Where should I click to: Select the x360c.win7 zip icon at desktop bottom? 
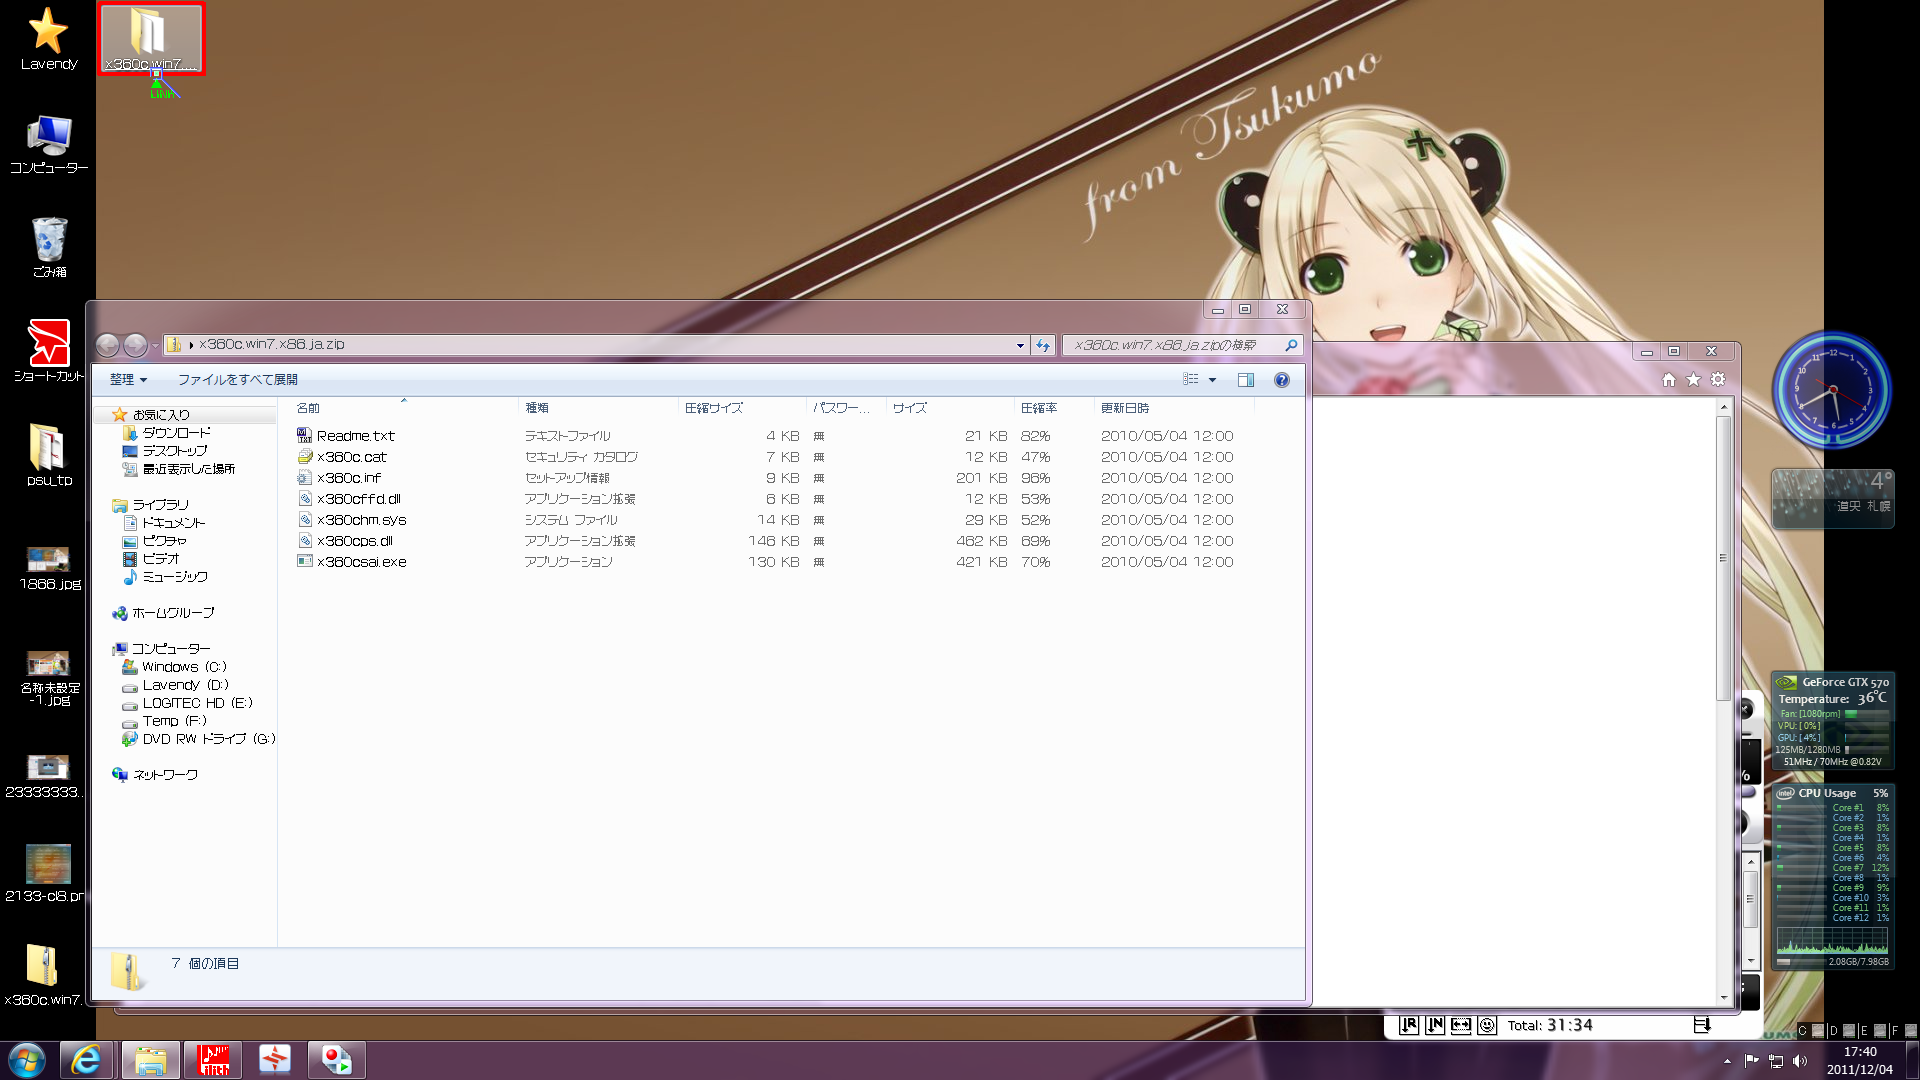(43, 975)
